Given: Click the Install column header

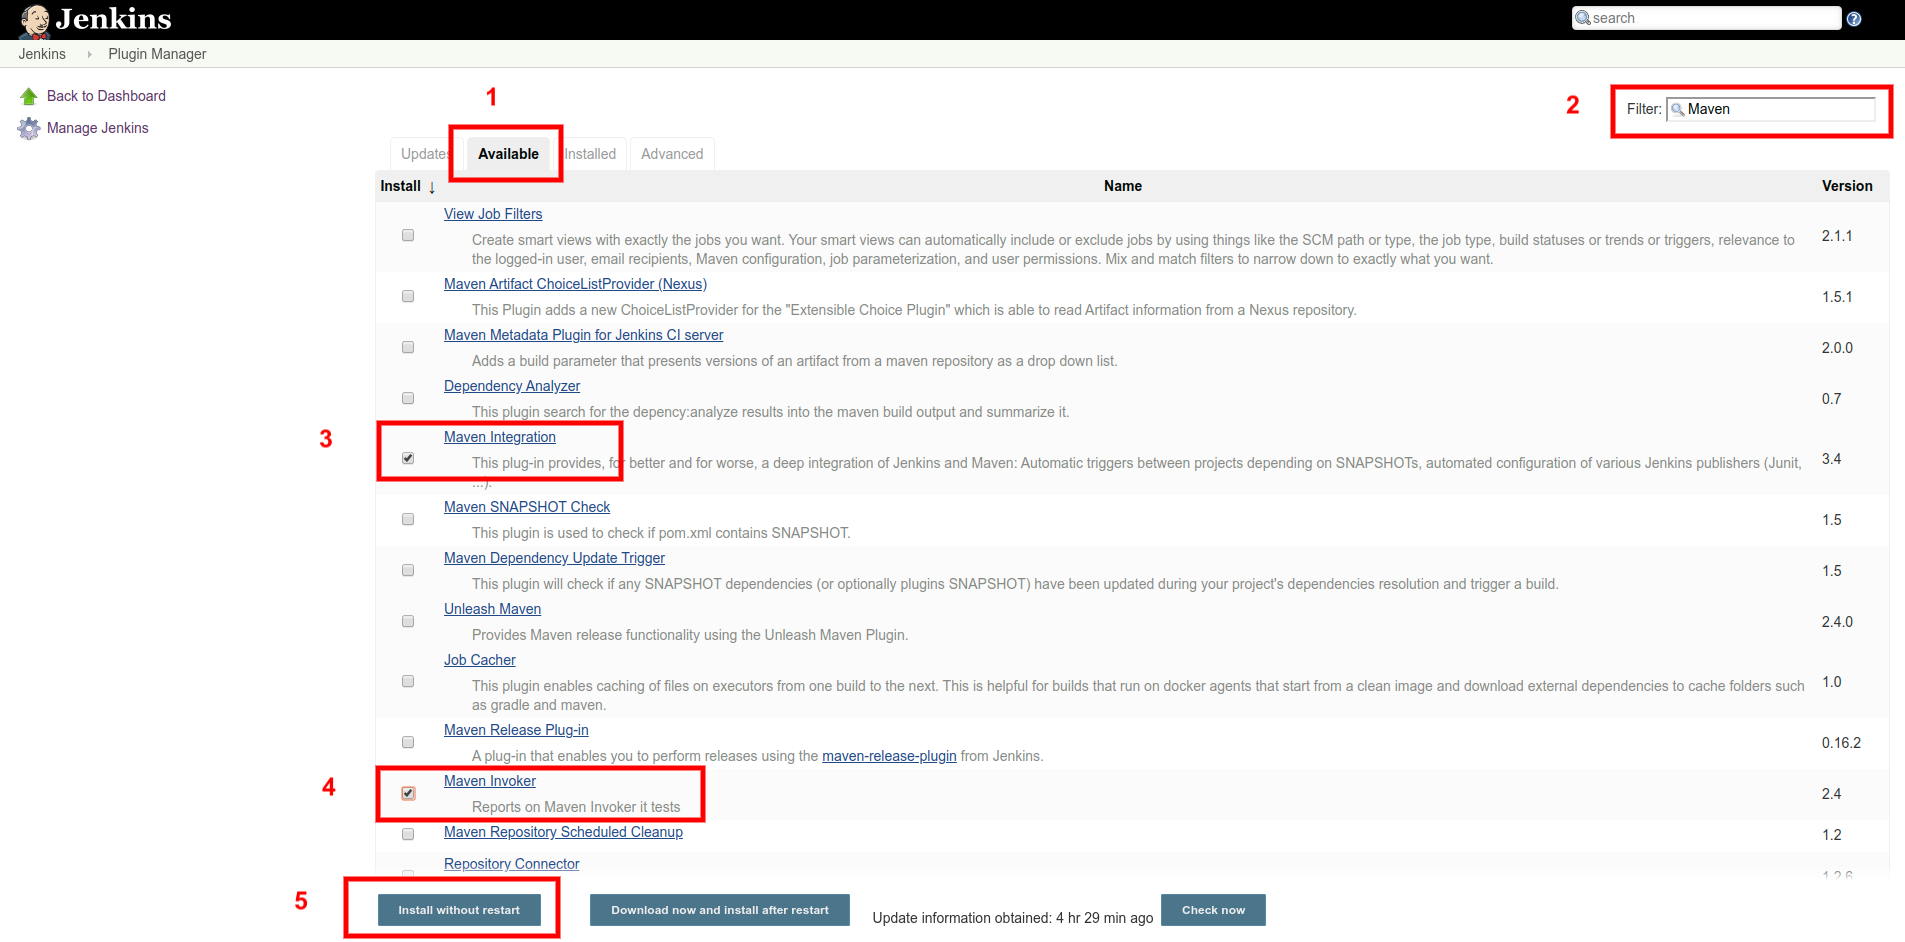Looking at the screenshot, I should [x=400, y=186].
